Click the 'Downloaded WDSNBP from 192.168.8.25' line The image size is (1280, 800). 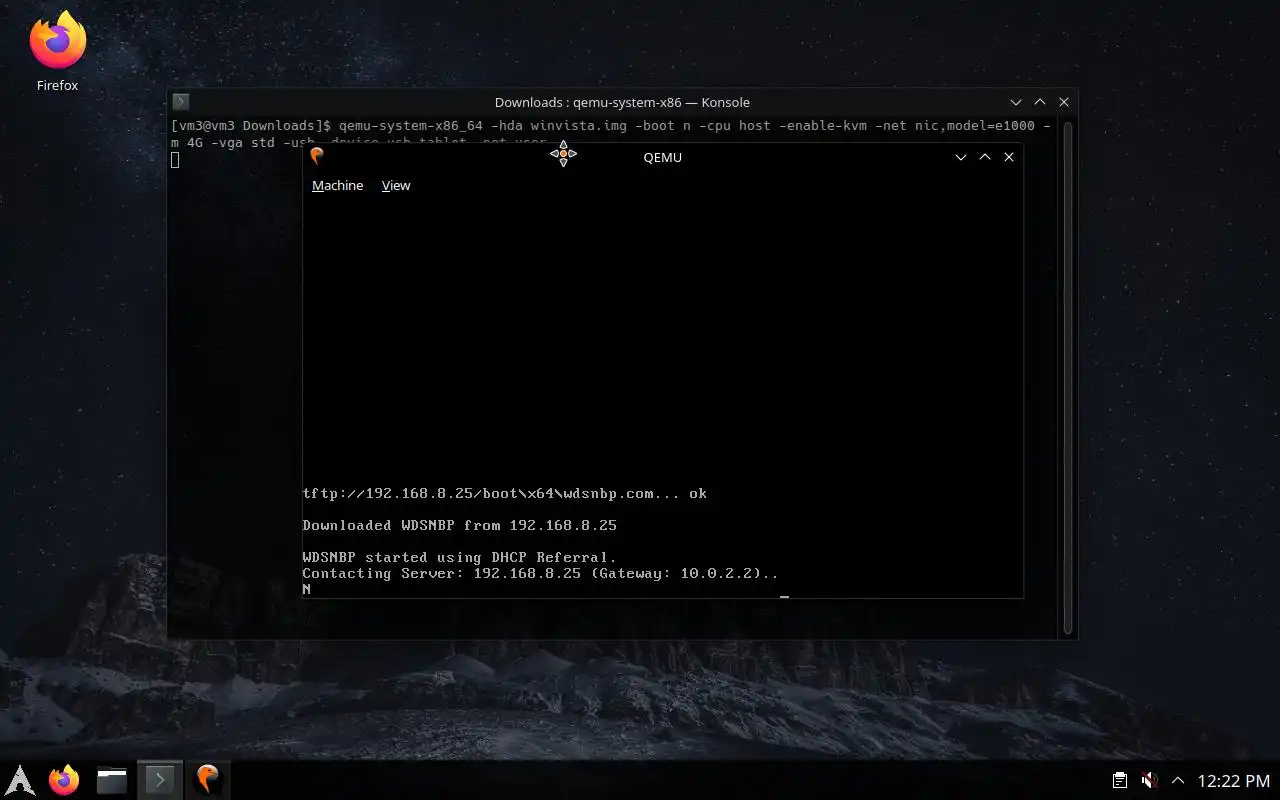(x=460, y=525)
